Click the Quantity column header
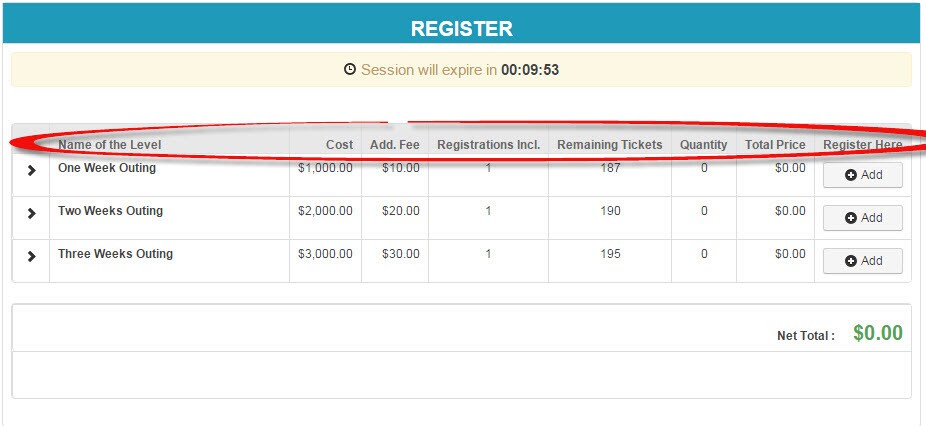The width and height of the screenshot is (926, 426). click(x=703, y=144)
